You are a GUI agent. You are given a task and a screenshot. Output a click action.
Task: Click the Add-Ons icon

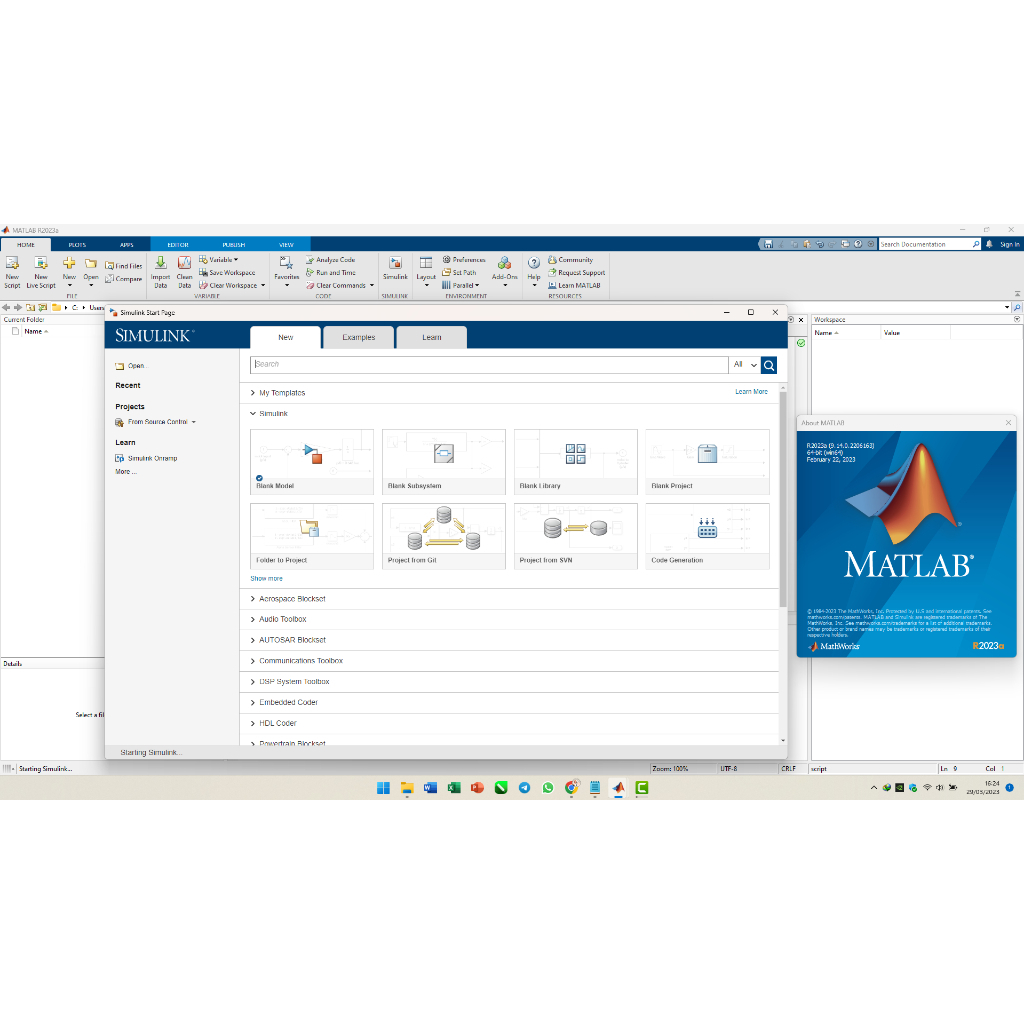(504, 264)
